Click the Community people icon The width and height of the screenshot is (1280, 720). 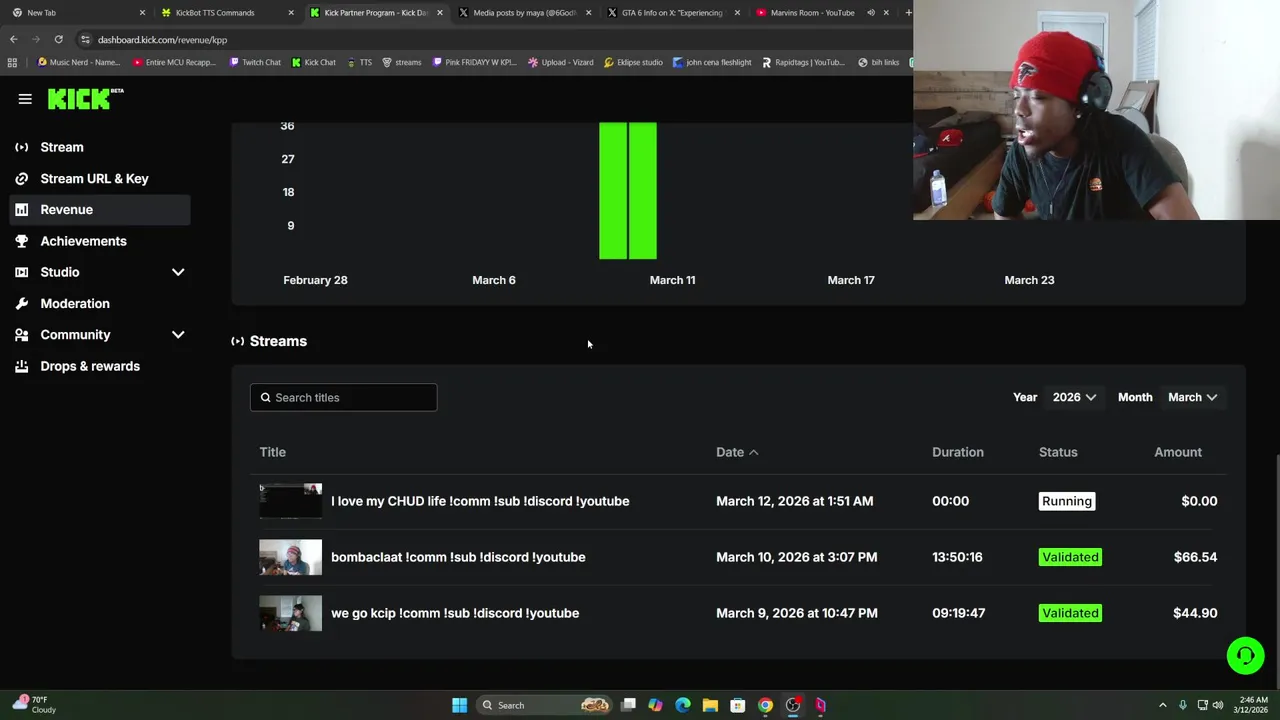click(22, 335)
